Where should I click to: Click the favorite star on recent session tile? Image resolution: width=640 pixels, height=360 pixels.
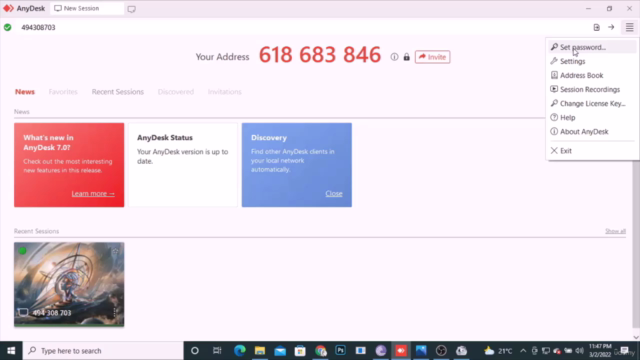pyautogui.click(x=115, y=251)
